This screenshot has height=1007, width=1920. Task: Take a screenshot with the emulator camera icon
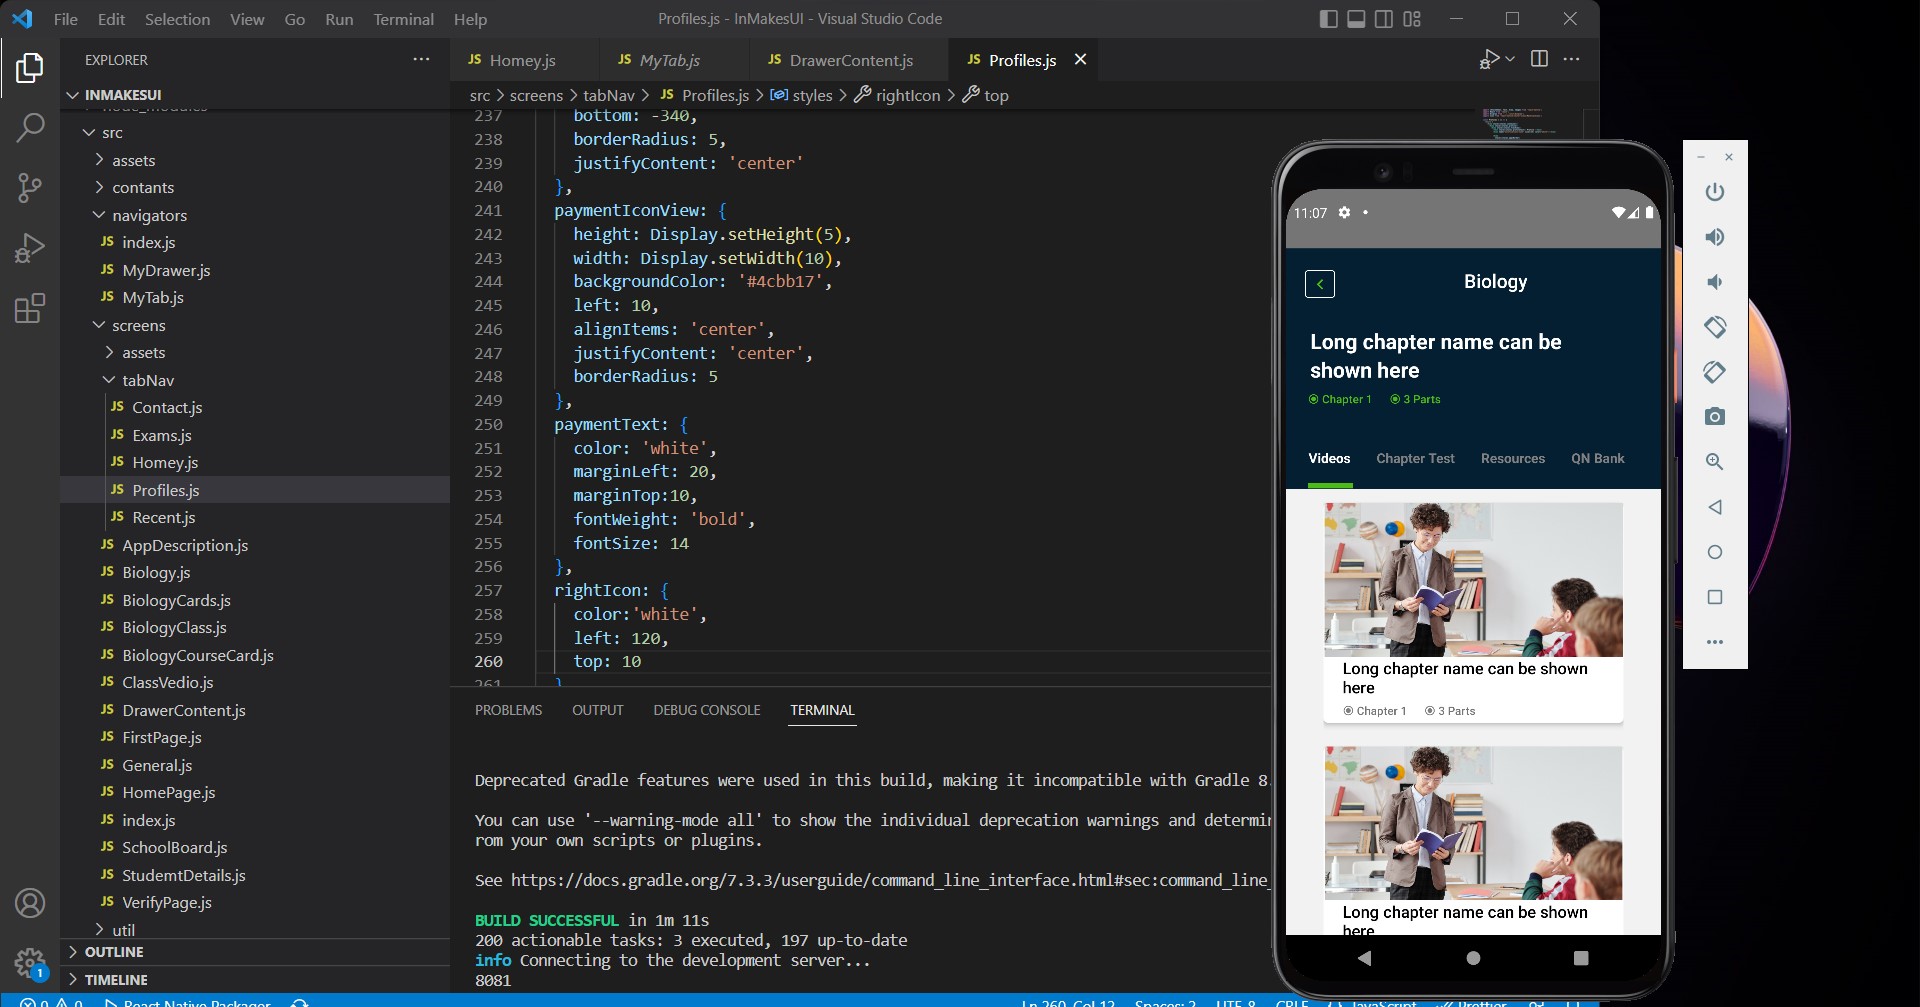(x=1715, y=417)
